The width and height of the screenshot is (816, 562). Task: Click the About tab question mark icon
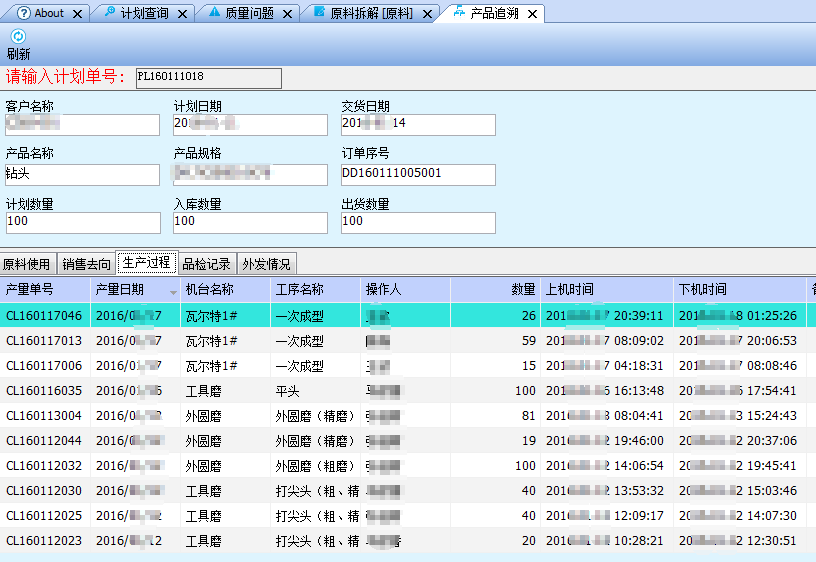click(24, 13)
